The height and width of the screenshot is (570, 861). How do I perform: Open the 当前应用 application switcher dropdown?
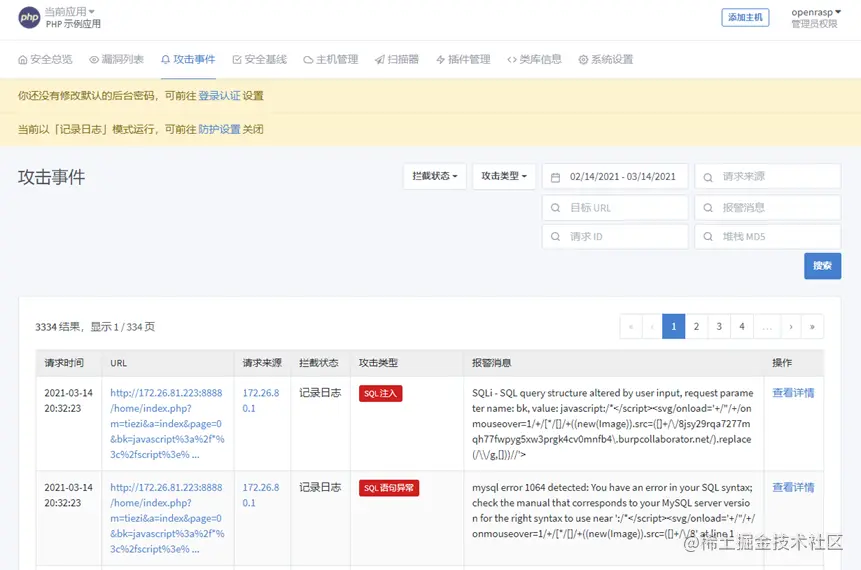point(69,12)
